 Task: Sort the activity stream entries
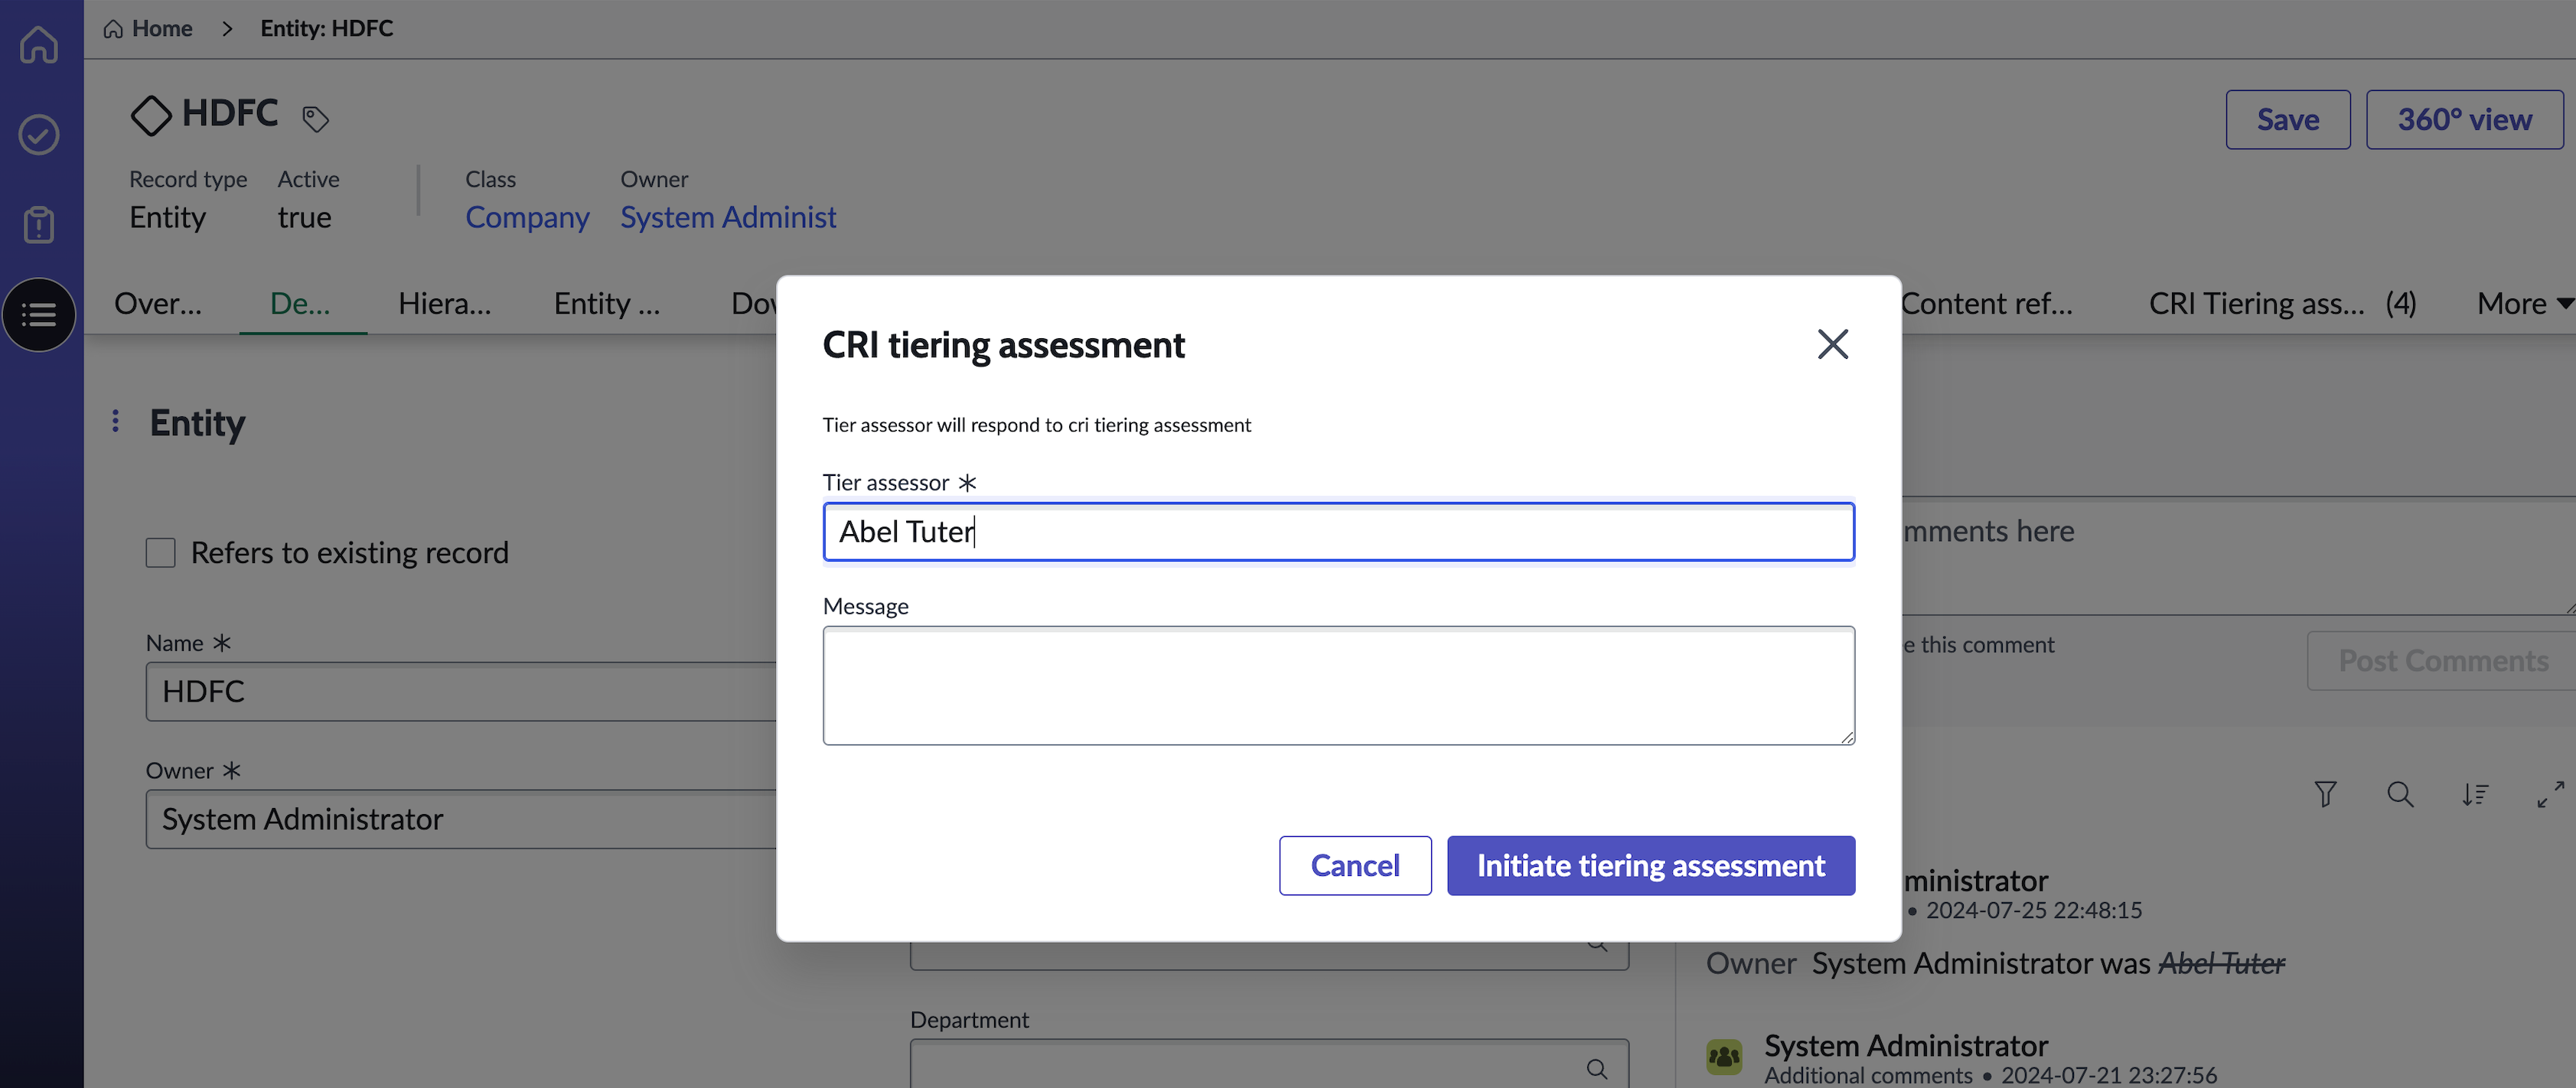tap(2475, 794)
